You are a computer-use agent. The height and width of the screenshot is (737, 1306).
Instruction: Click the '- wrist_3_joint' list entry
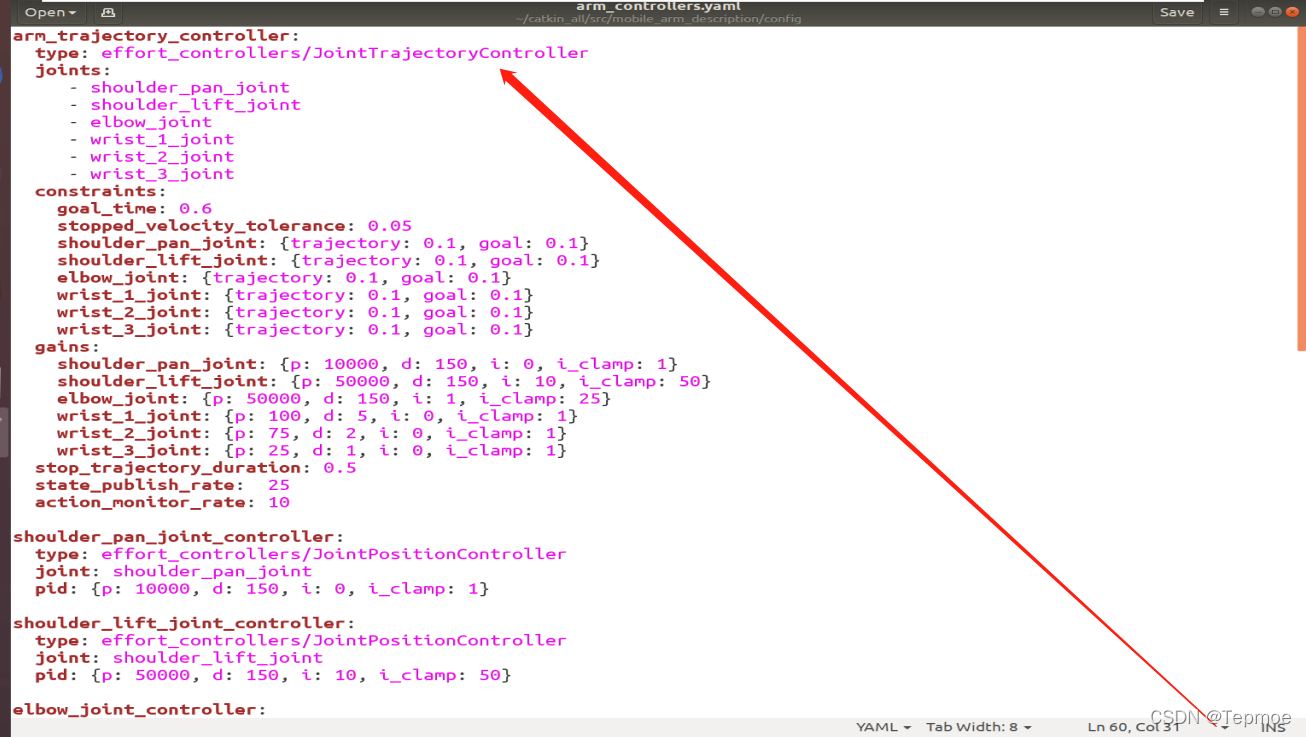[x=151, y=174]
